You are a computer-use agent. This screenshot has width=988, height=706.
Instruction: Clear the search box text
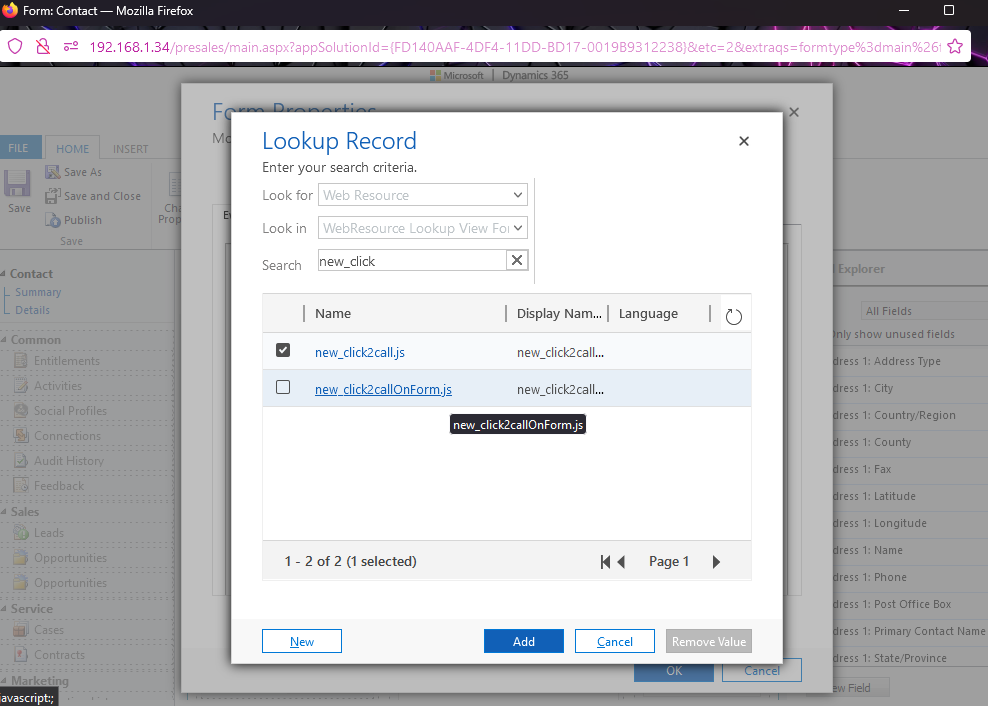(517, 261)
